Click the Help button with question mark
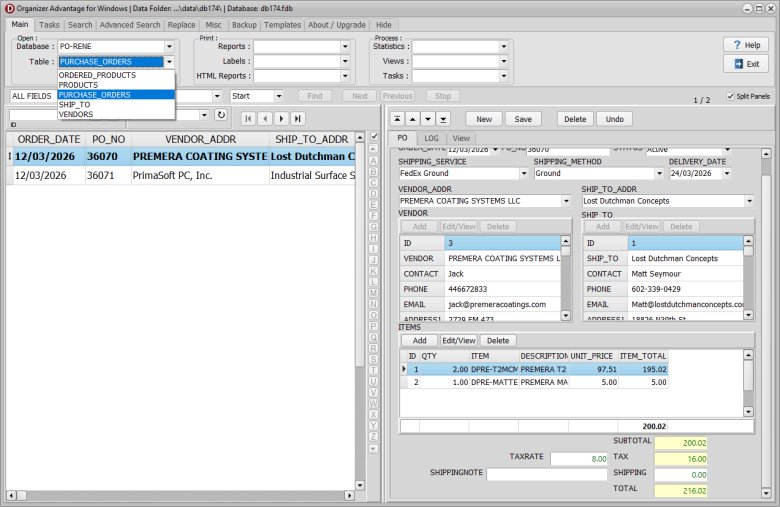The height and width of the screenshot is (507, 780). (x=746, y=45)
